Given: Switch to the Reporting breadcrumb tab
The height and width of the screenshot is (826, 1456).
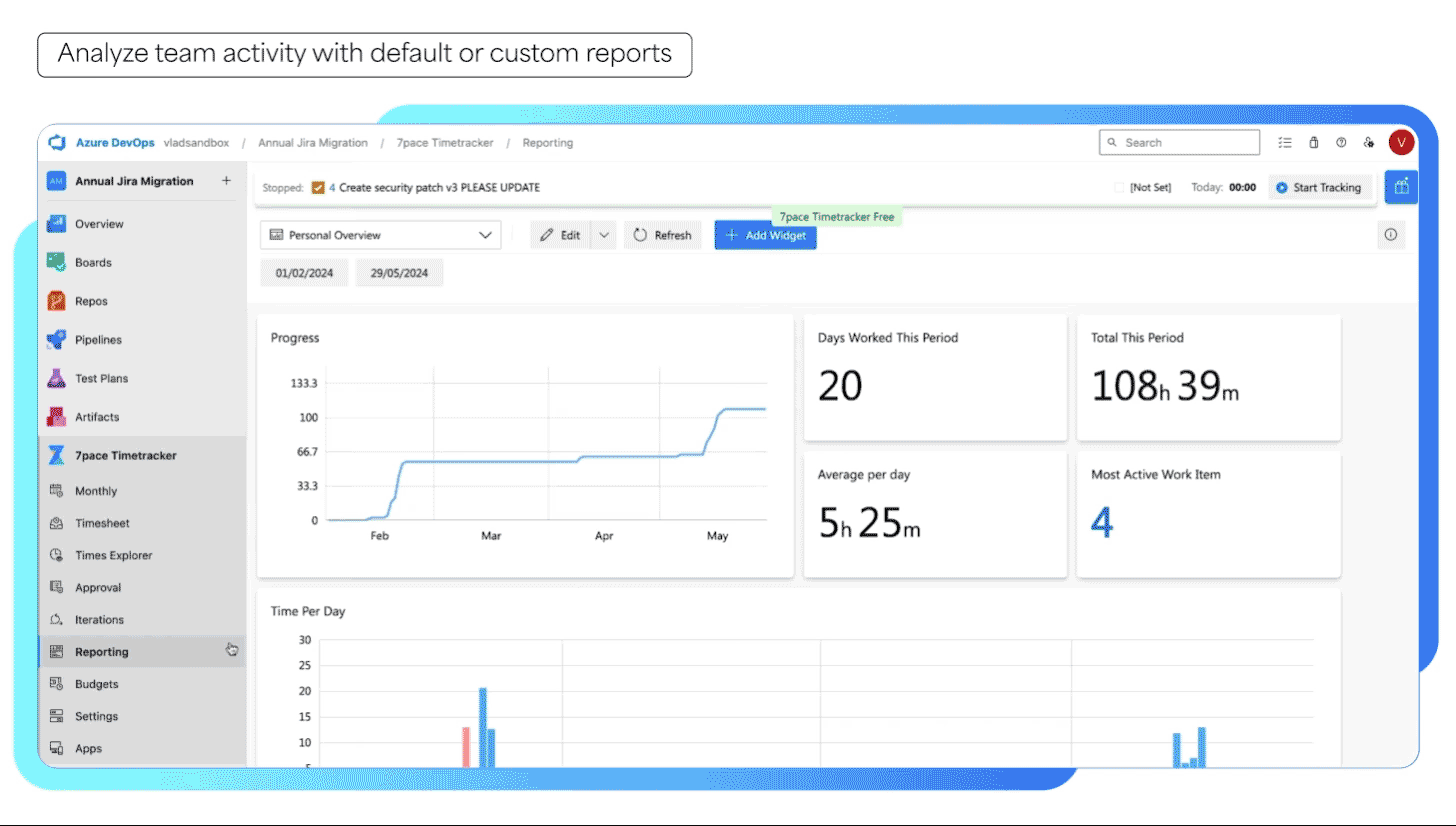Looking at the screenshot, I should click(x=547, y=142).
